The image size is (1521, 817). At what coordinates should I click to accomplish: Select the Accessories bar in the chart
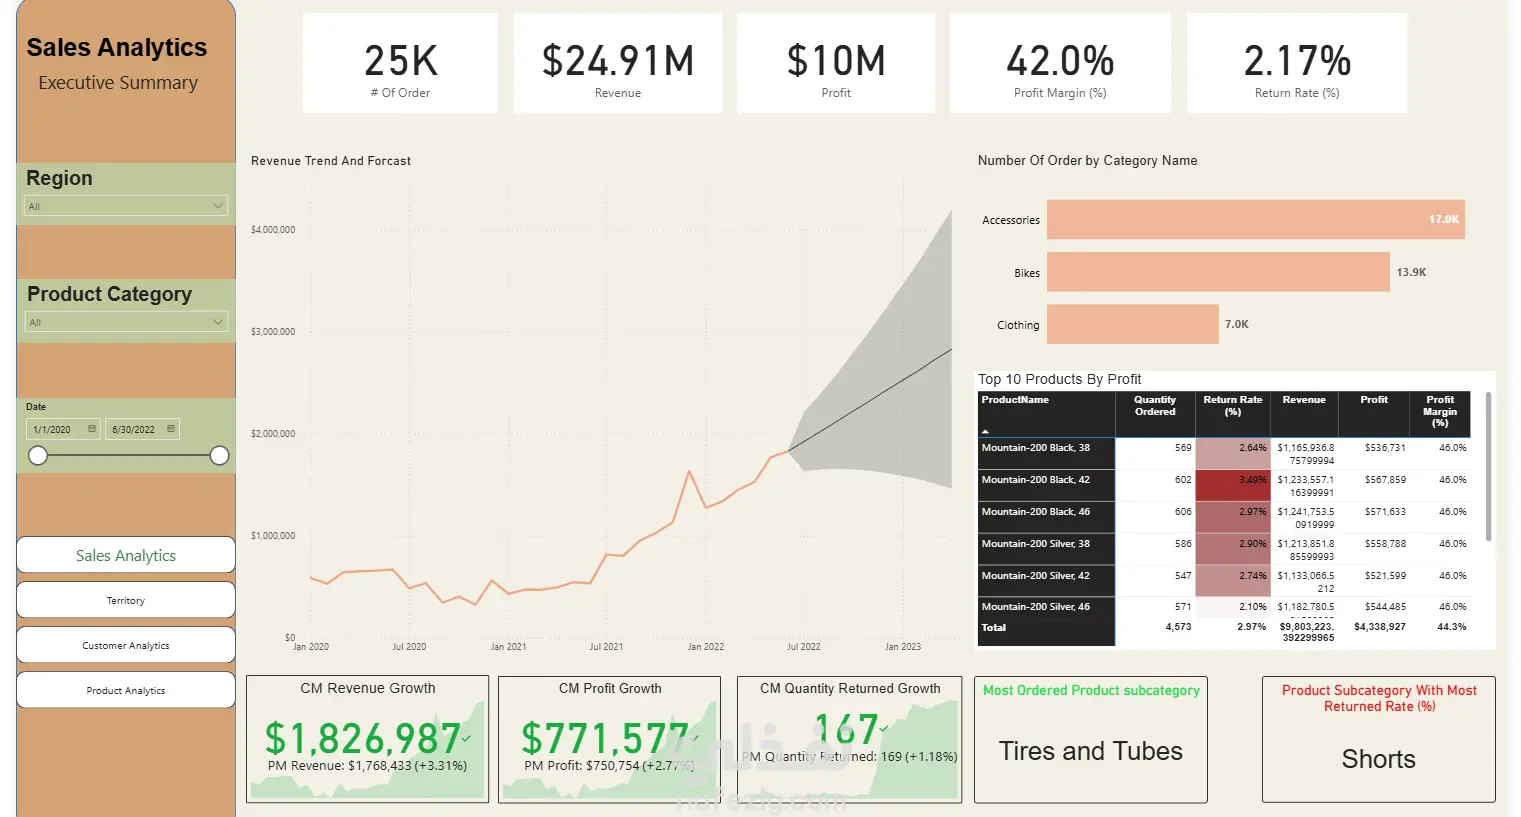pos(1255,219)
